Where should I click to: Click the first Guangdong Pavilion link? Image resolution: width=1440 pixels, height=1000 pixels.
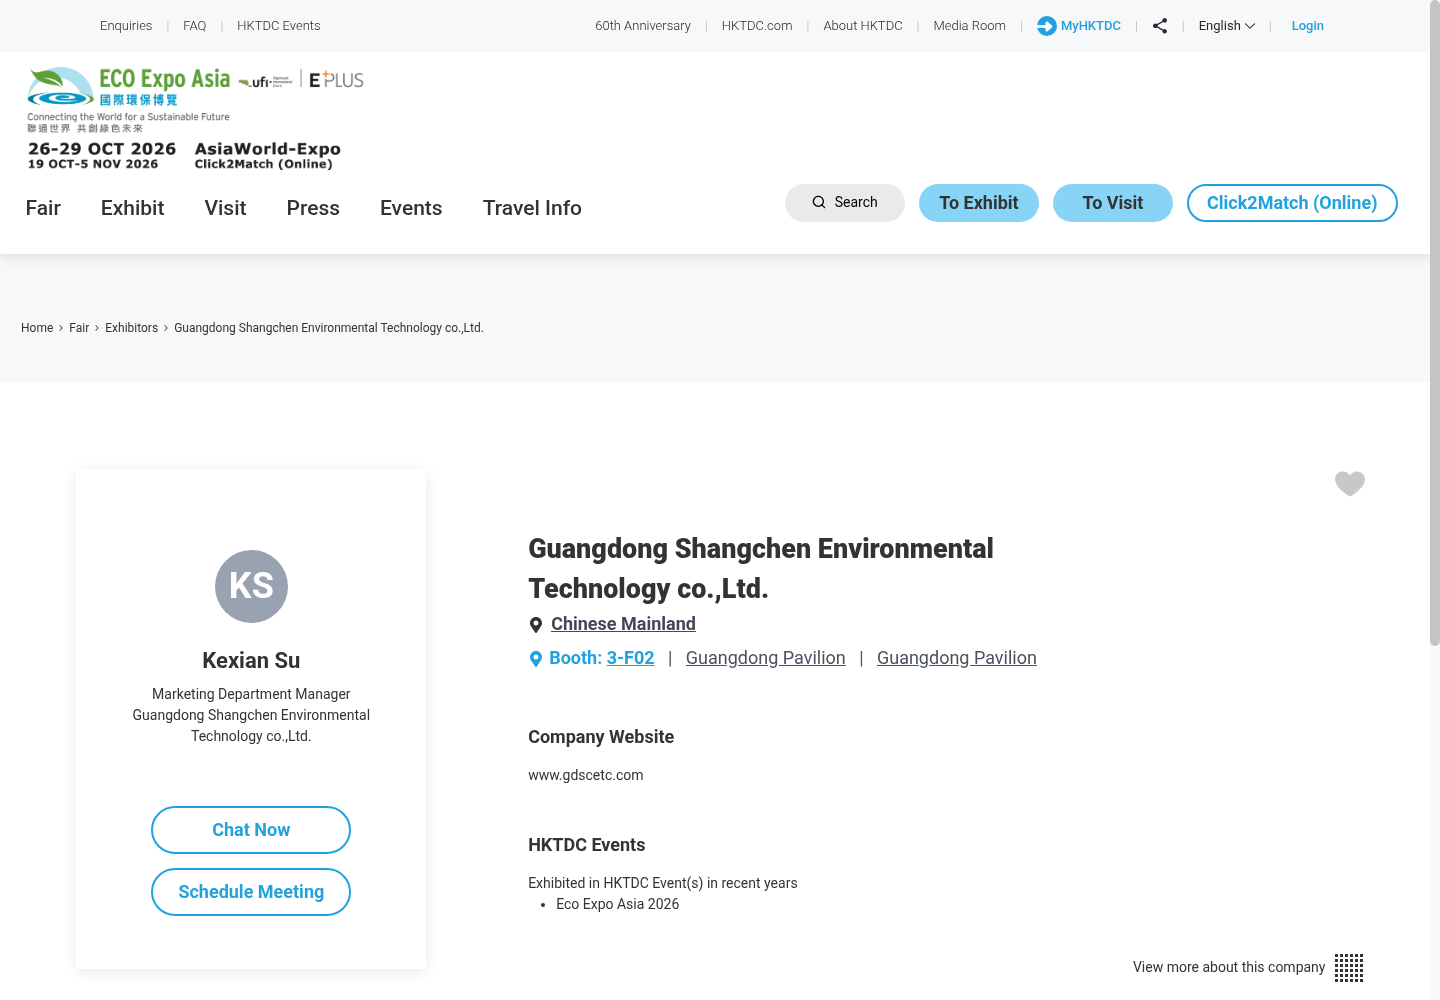[766, 658]
